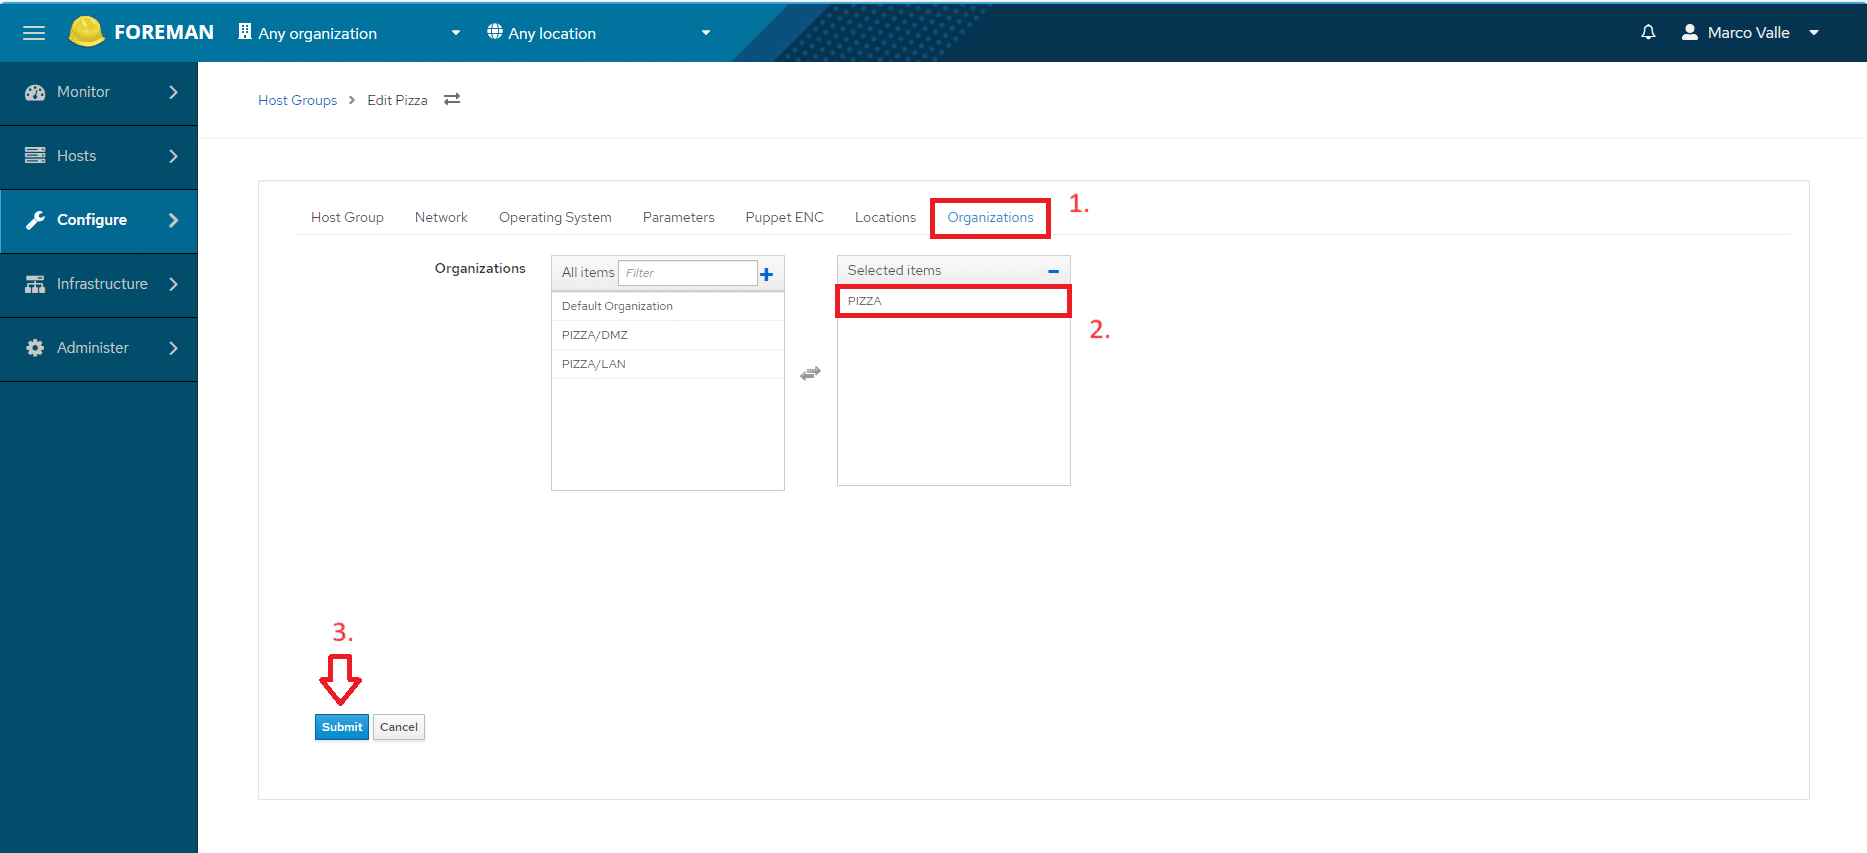Expand the Infrastructure menu chevron
The height and width of the screenshot is (853, 1867).
click(x=173, y=284)
